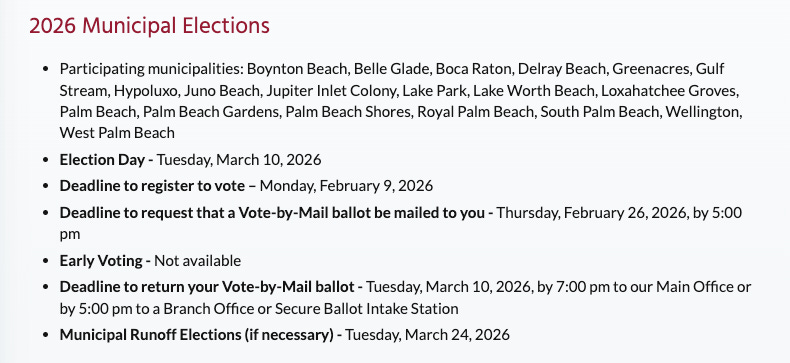Click Thursday, February 26, 2026 date text
790x363 pixels.
coord(592,213)
